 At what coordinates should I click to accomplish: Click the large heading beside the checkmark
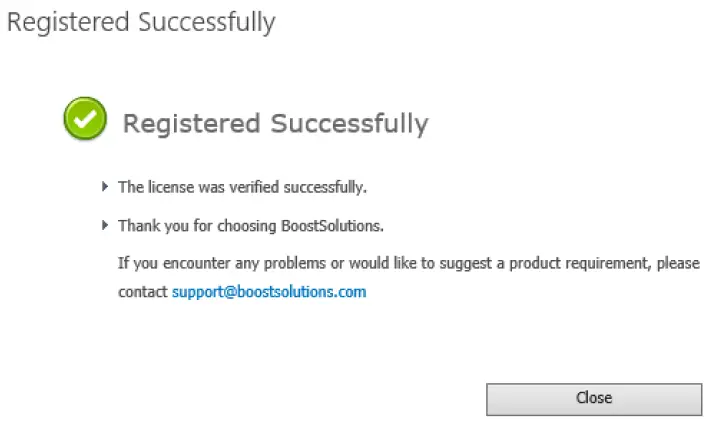(x=275, y=123)
